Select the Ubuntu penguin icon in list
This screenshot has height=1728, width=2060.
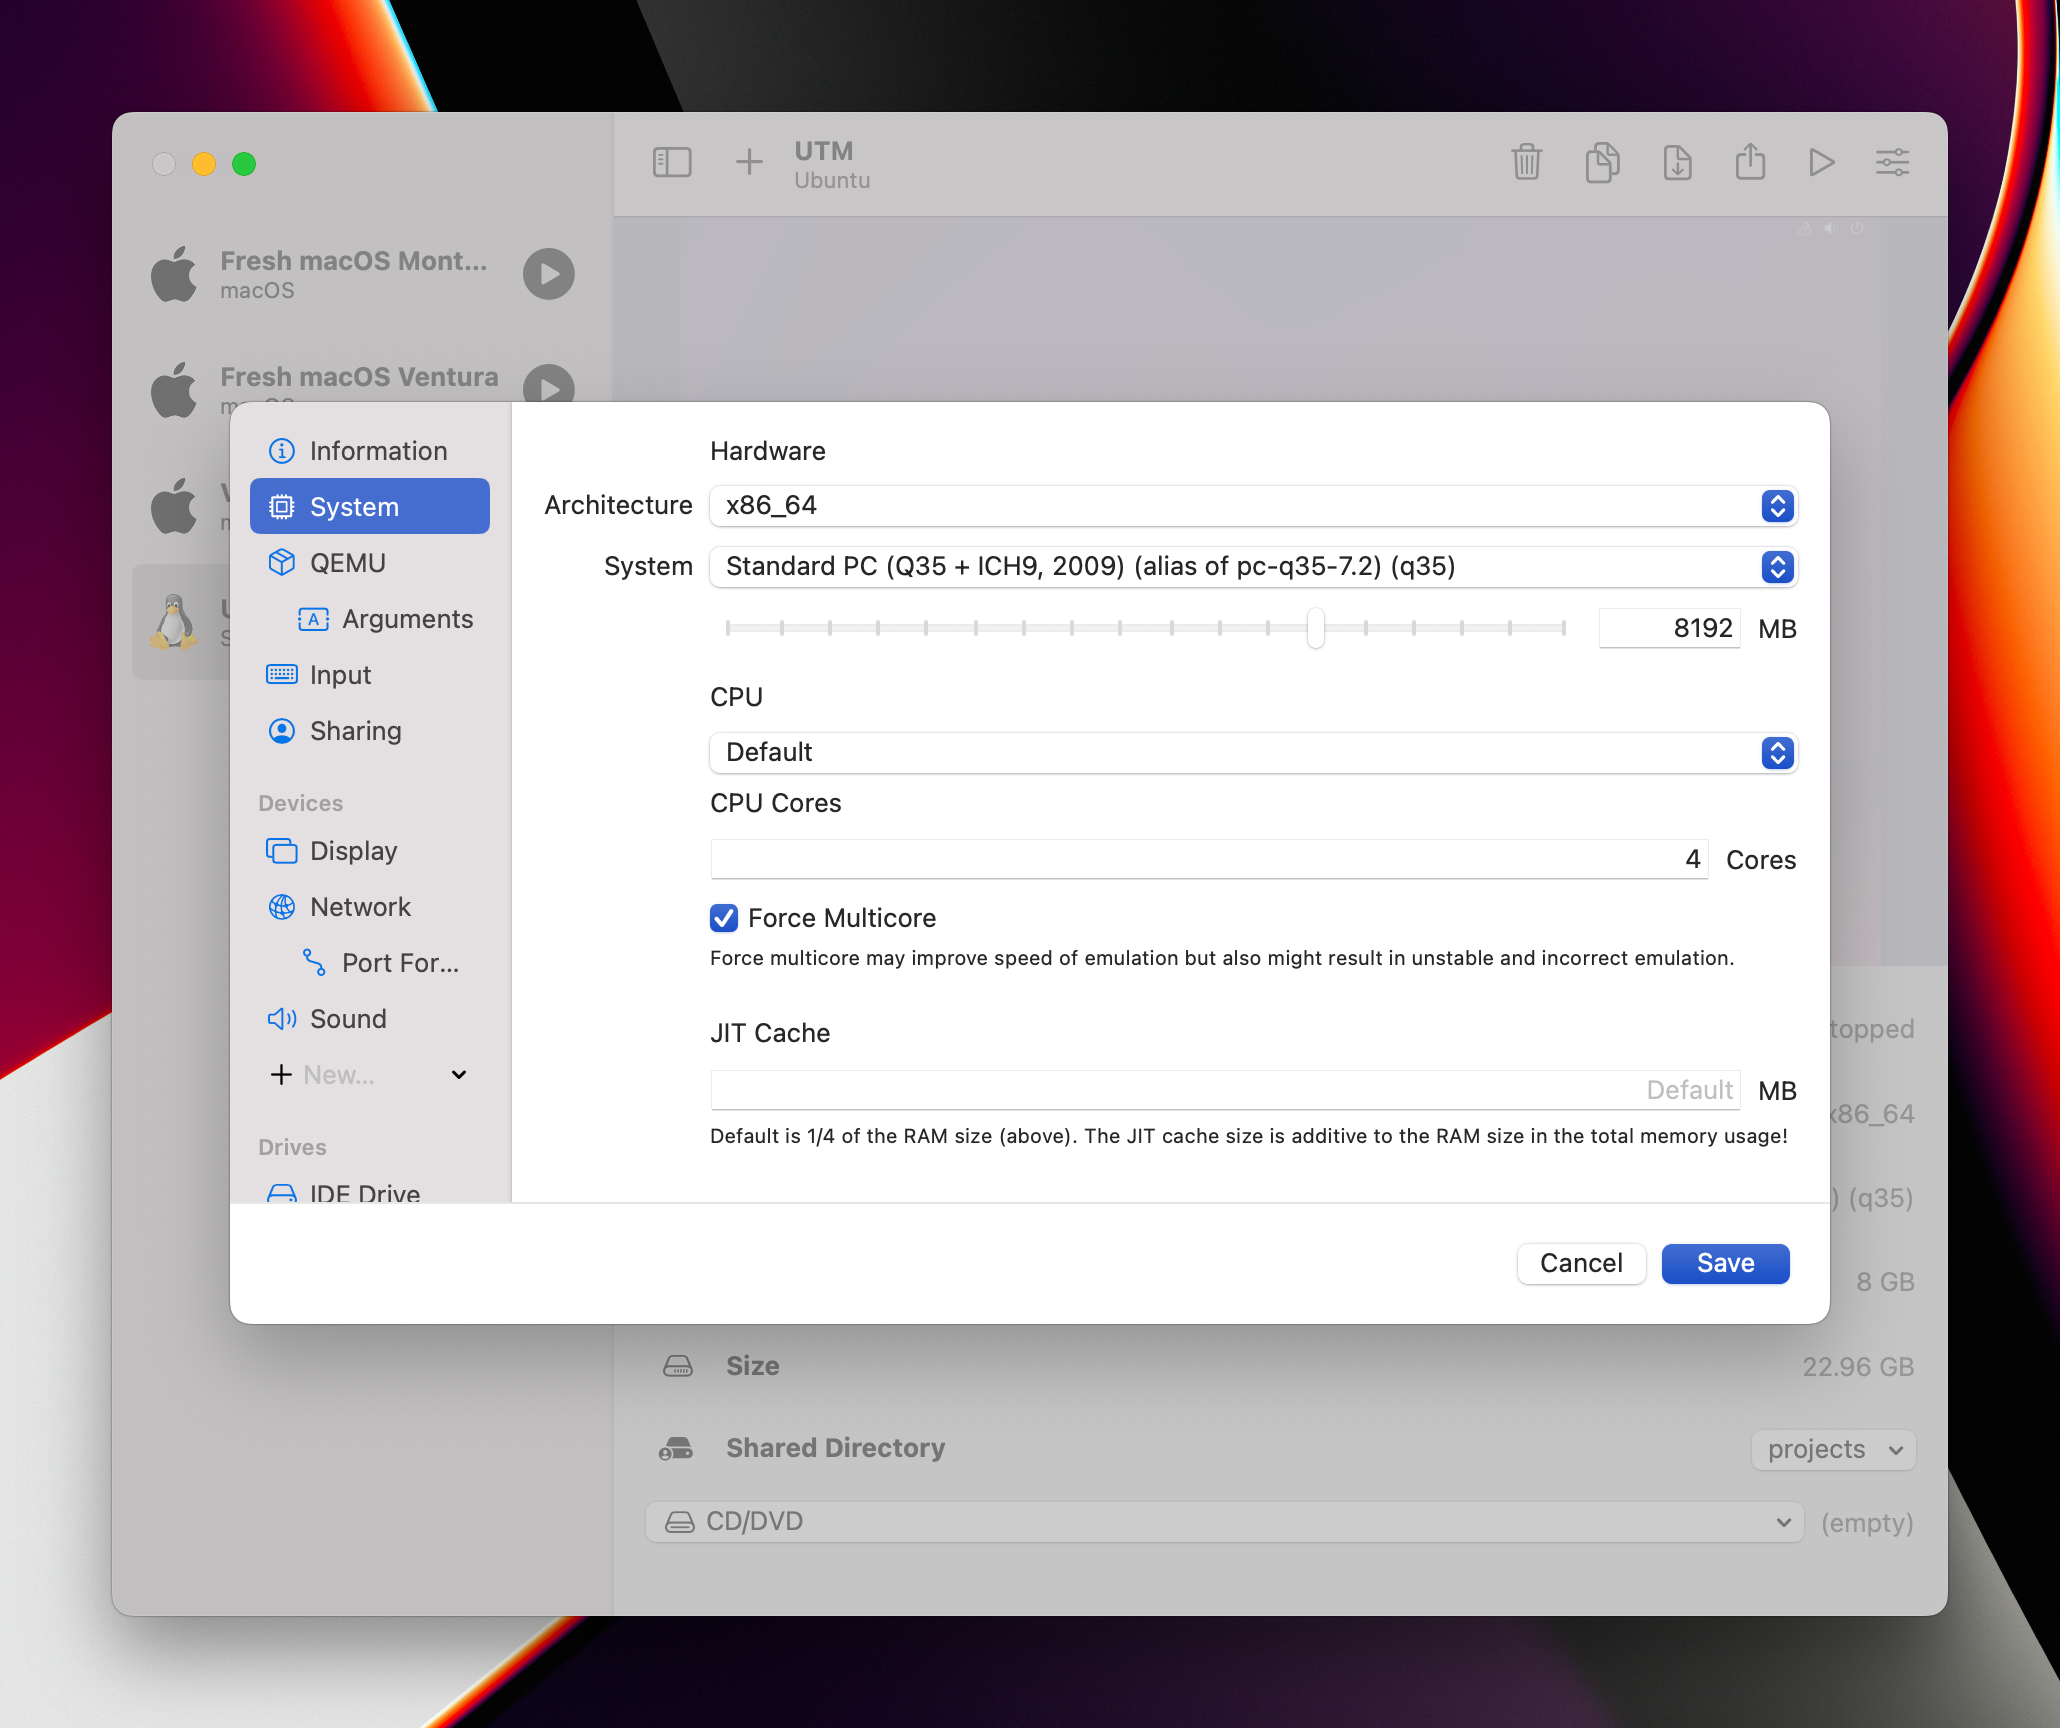[174, 621]
